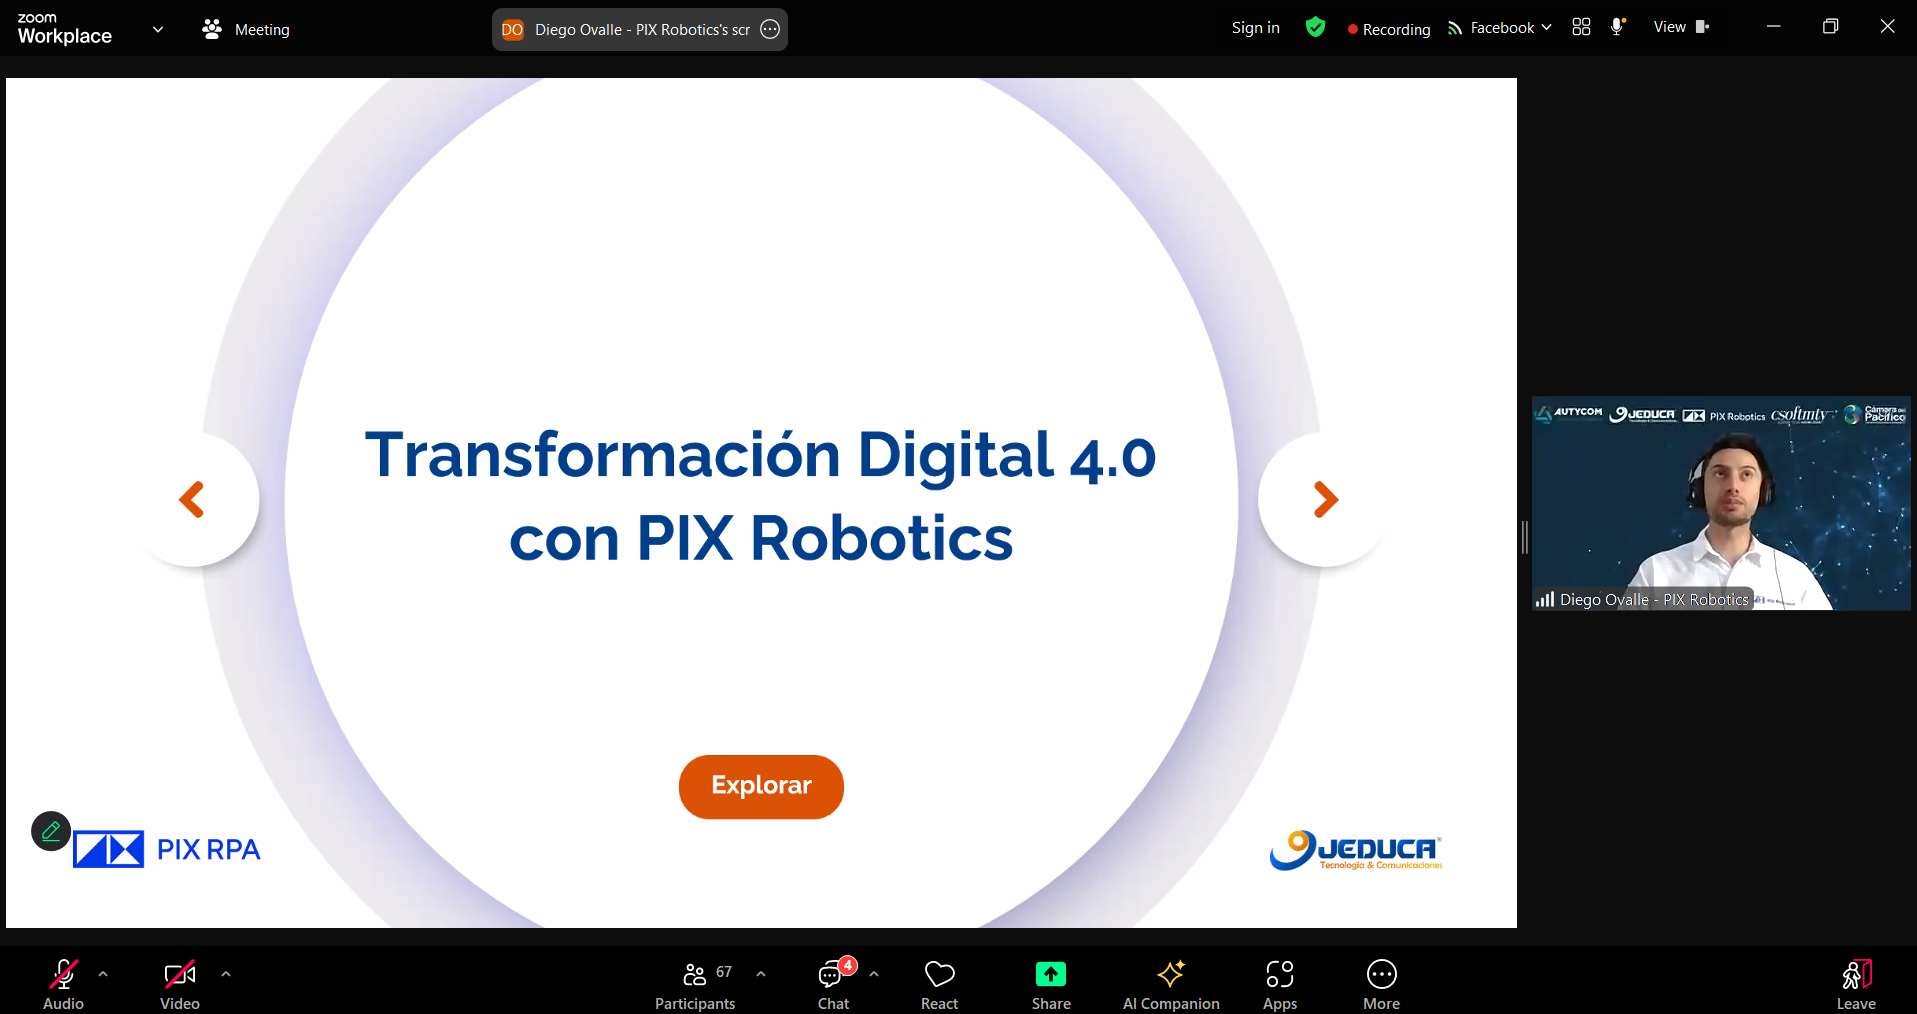Click the Meeting tab at top
Image resolution: width=1917 pixels, height=1014 pixels.
click(x=246, y=29)
